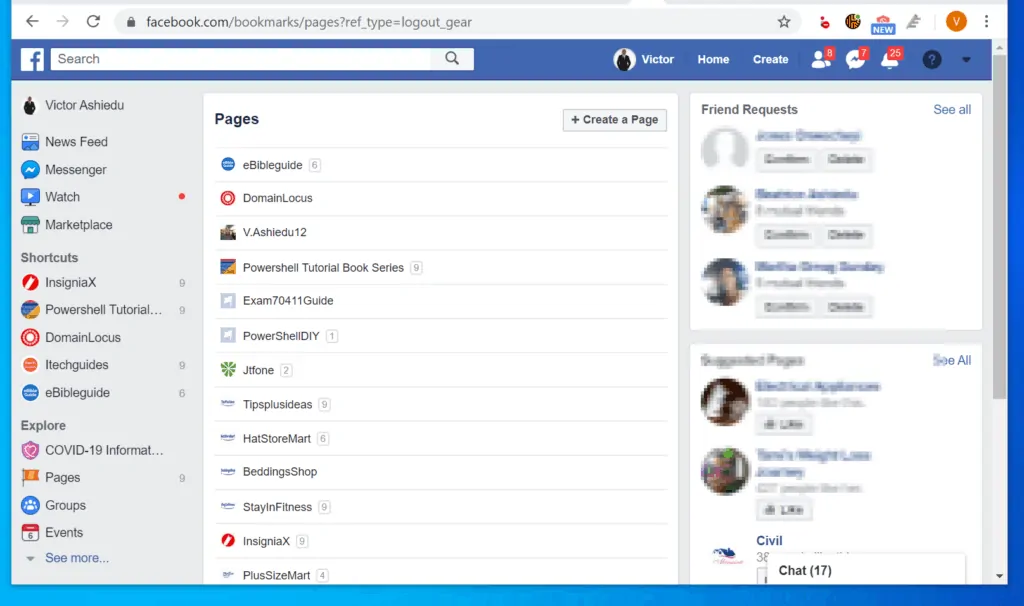
Task: Bookmark page with star icon
Action: pos(784,22)
